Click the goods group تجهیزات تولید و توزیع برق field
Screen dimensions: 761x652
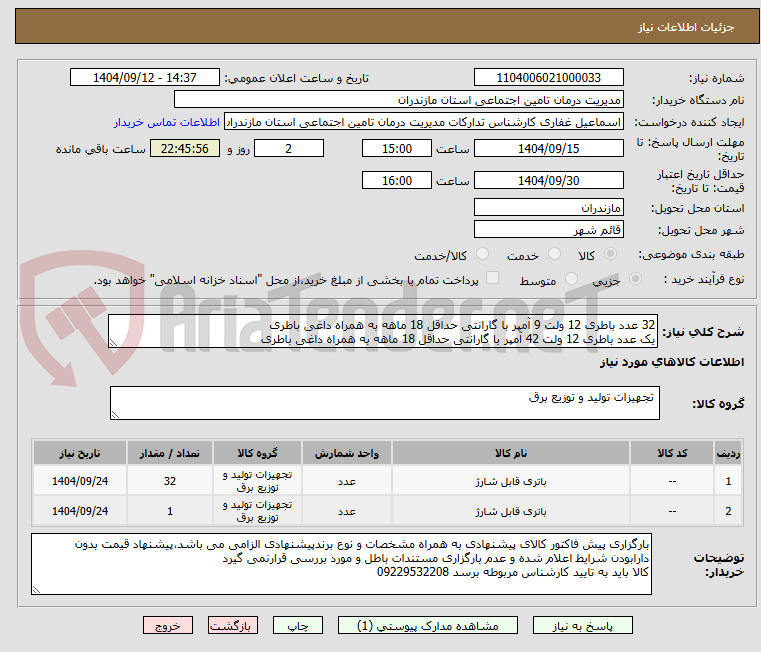tap(384, 403)
